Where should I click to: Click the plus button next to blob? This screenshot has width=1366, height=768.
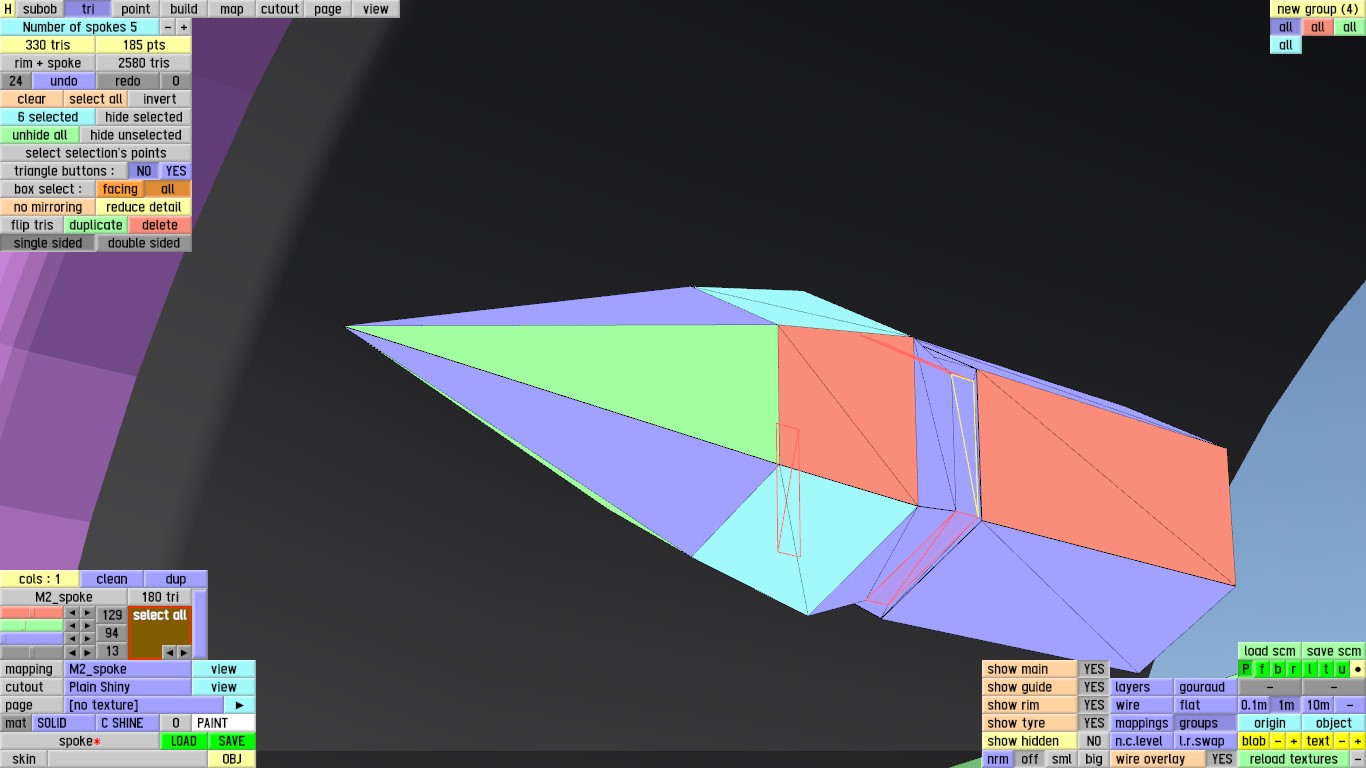click(1293, 741)
